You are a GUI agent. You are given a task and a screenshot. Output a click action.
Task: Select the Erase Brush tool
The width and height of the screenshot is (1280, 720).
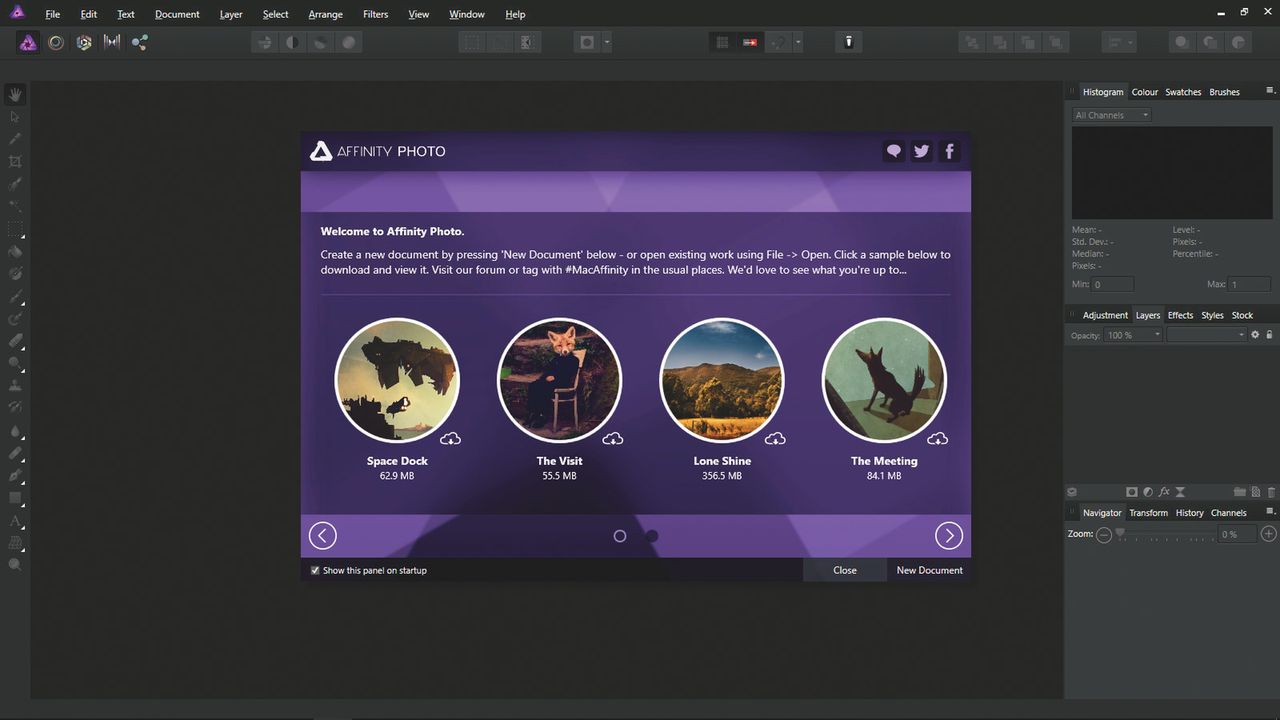tap(15, 341)
